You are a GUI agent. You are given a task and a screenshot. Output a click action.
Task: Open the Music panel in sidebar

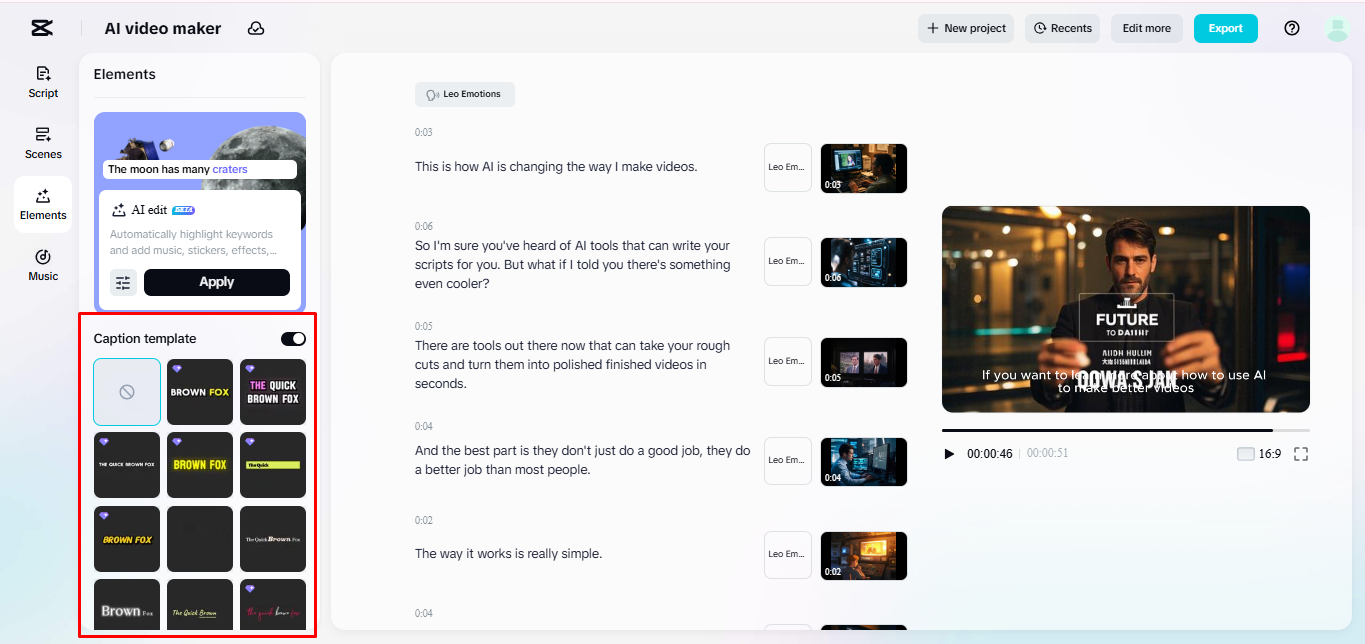pyautogui.click(x=43, y=265)
